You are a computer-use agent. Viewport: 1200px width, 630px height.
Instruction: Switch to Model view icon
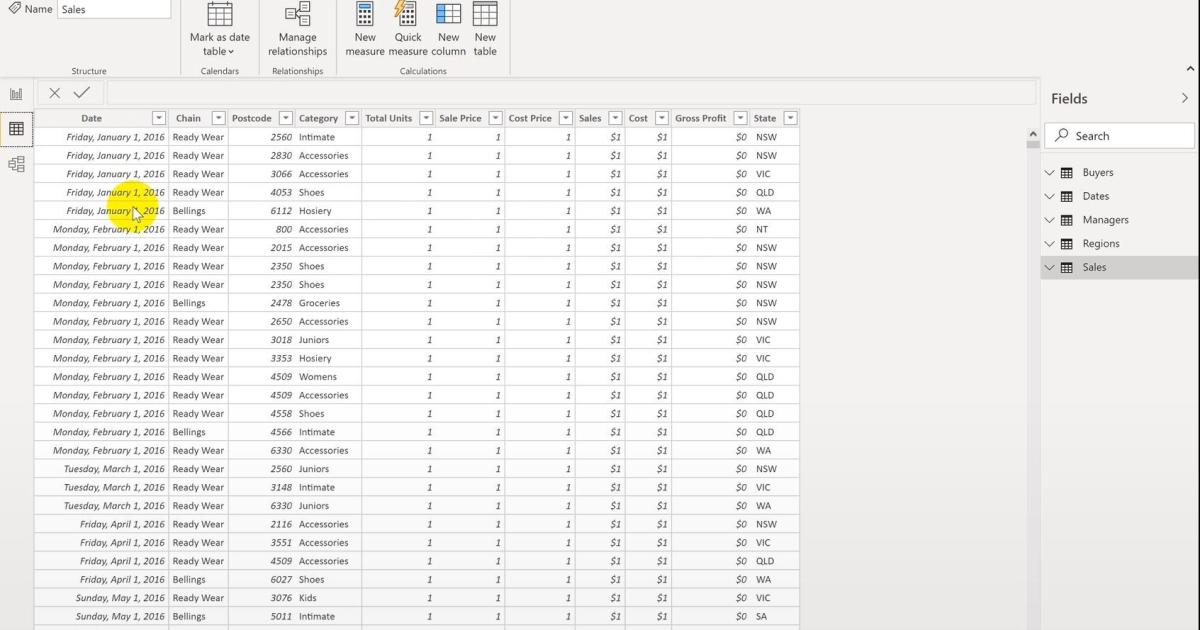coord(16,164)
